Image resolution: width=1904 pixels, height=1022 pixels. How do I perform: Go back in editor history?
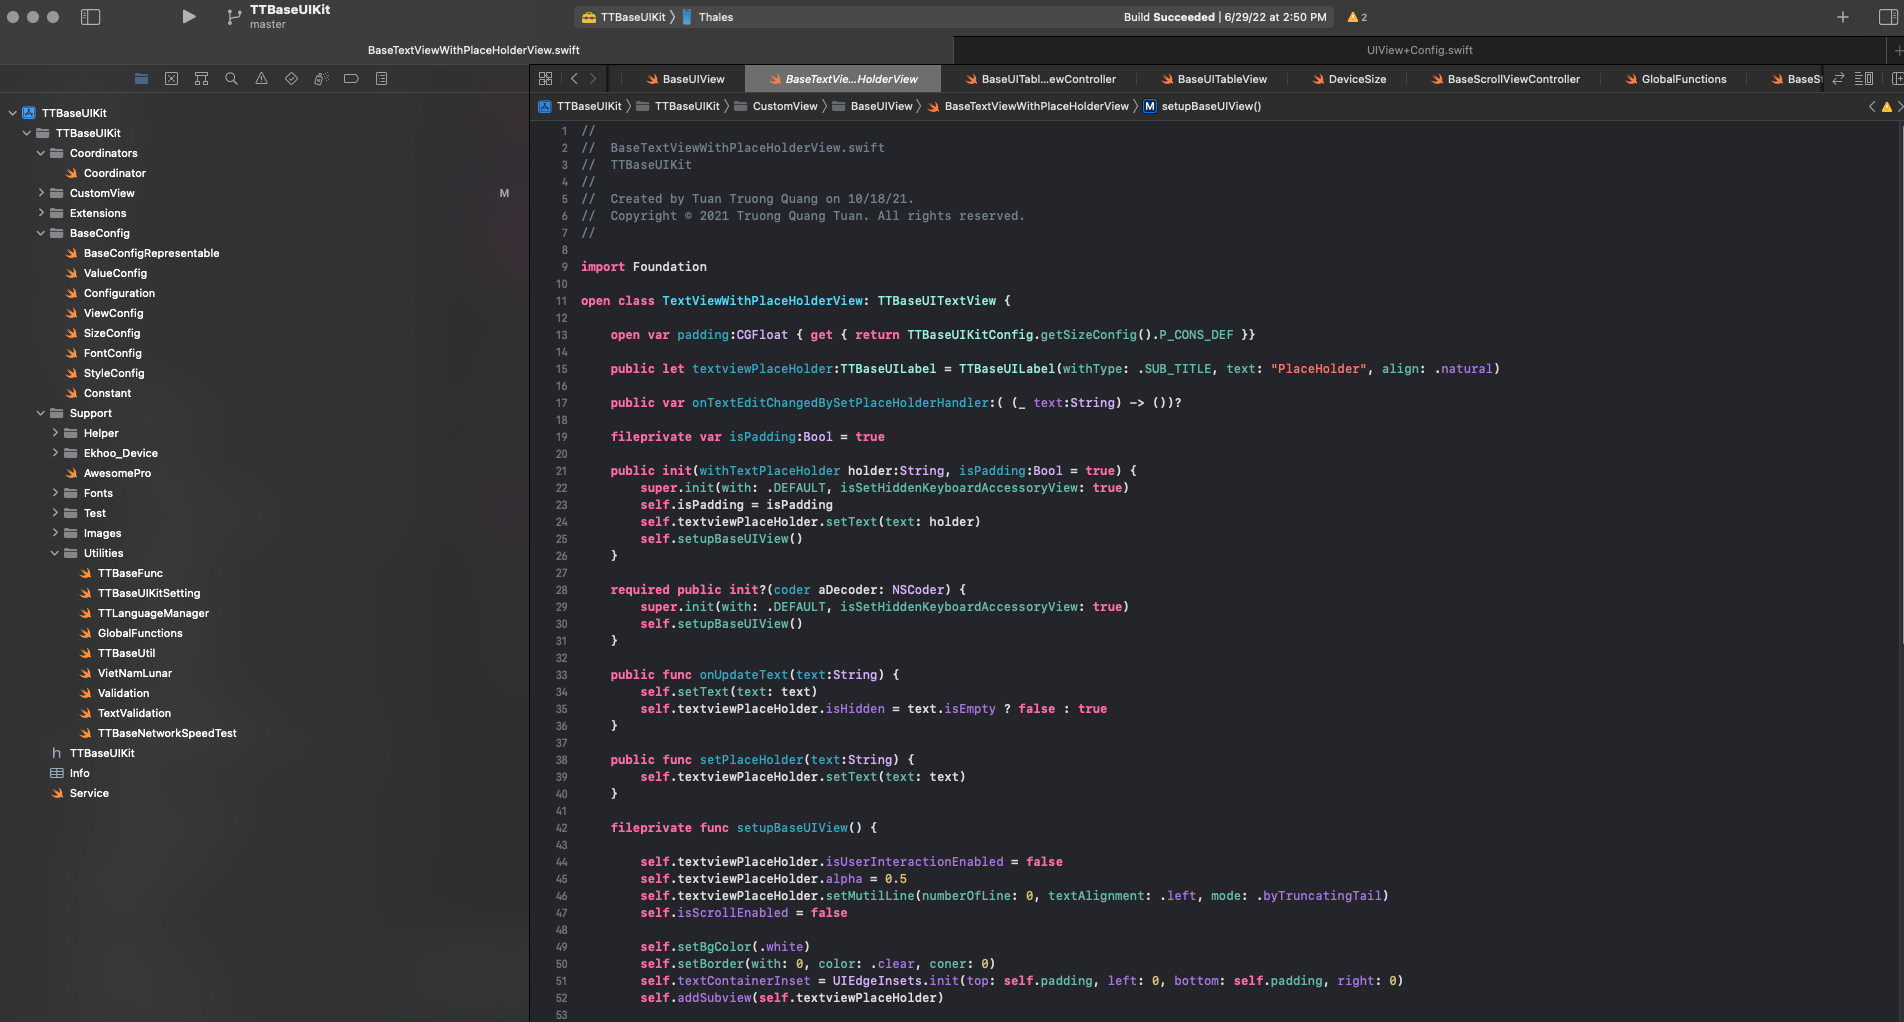click(x=574, y=78)
